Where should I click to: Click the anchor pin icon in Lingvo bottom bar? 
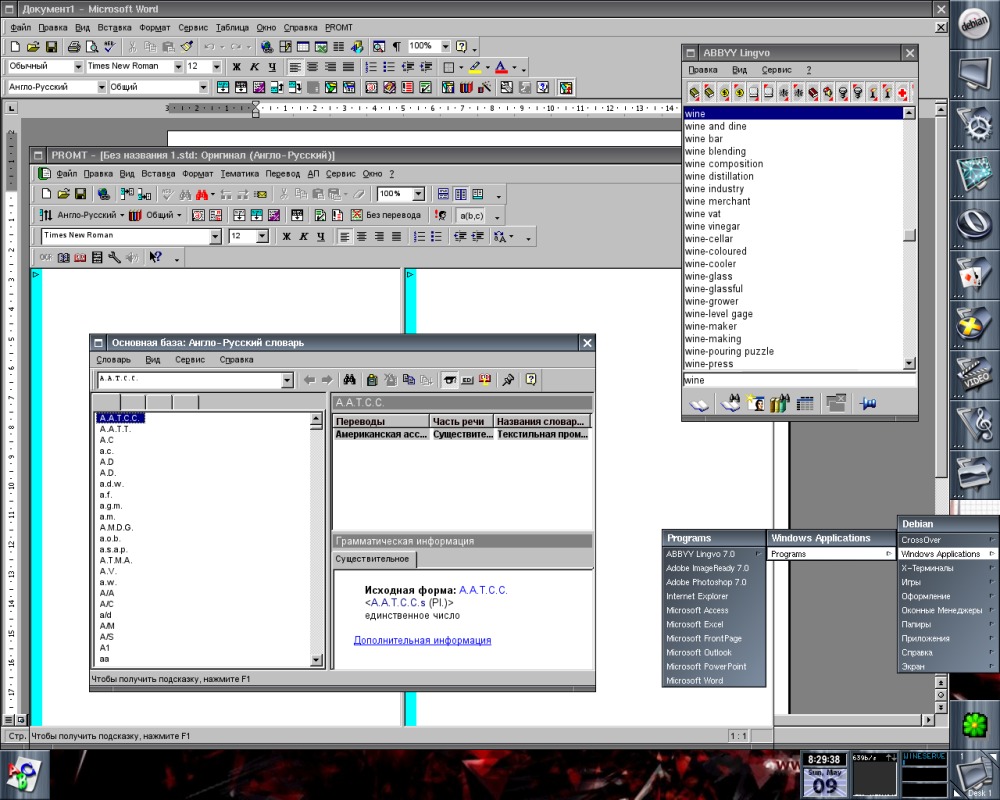867,403
